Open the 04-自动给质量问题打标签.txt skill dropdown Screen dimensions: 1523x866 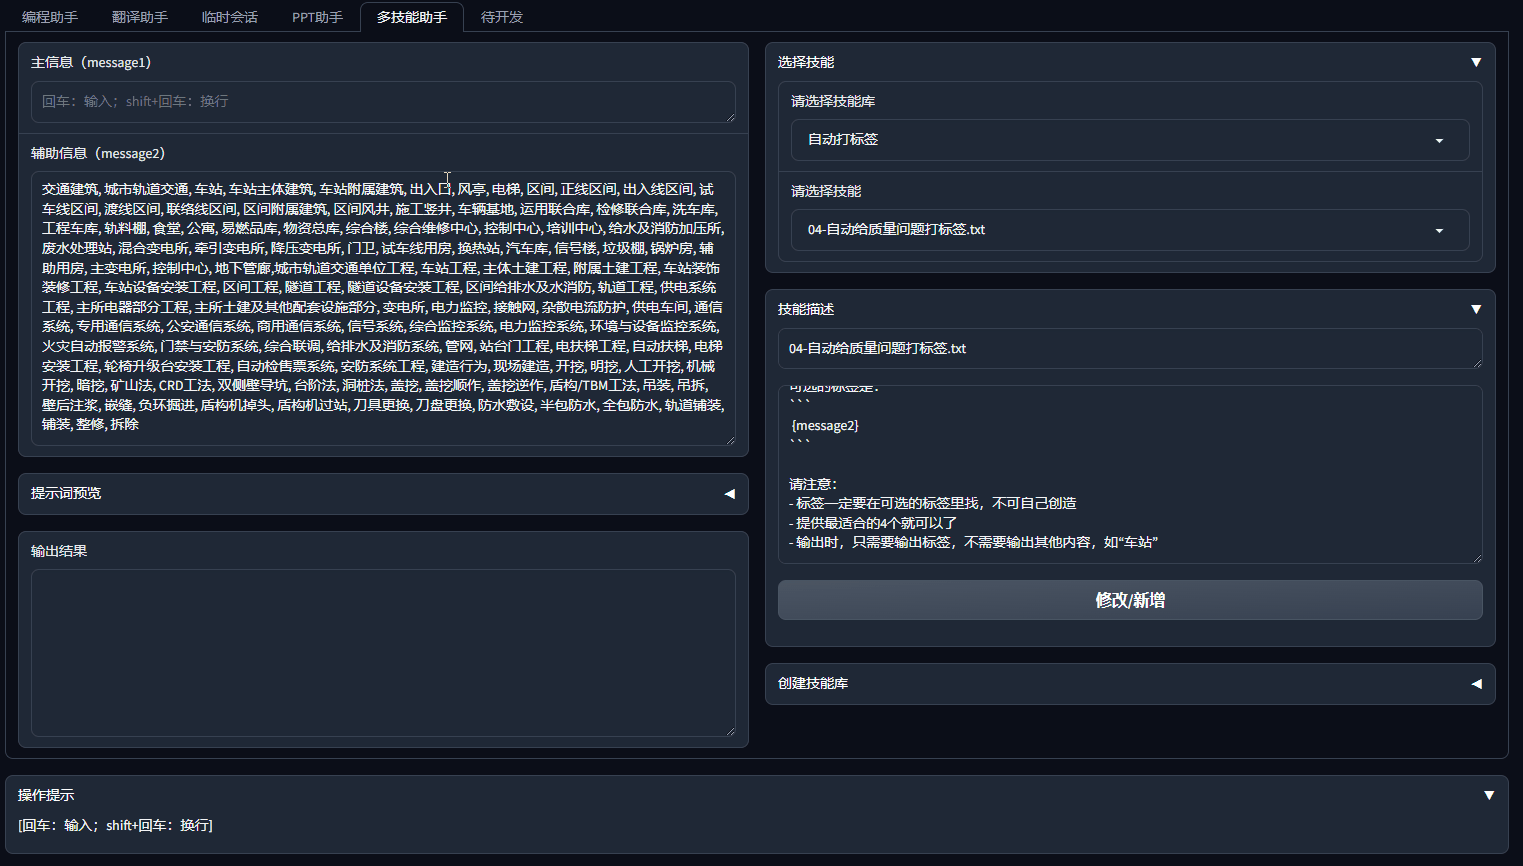pyautogui.click(x=1130, y=230)
